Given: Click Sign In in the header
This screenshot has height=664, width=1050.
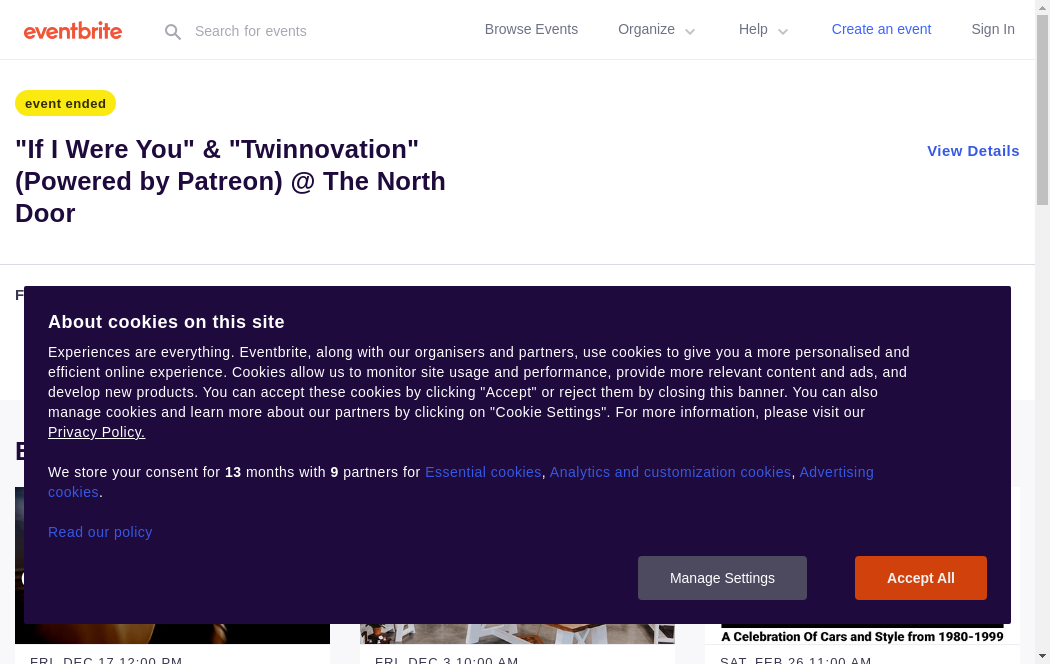Looking at the screenshot, I should 992,29.
